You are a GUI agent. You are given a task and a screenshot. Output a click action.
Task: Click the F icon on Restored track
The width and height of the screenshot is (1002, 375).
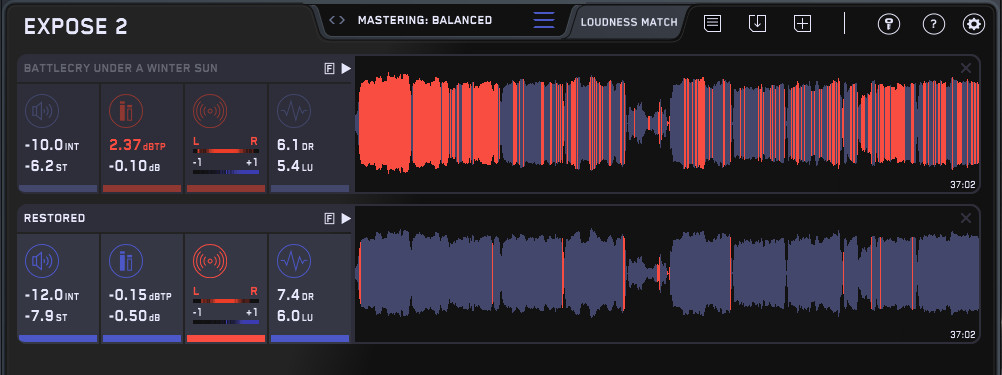[x=329, y=219]
